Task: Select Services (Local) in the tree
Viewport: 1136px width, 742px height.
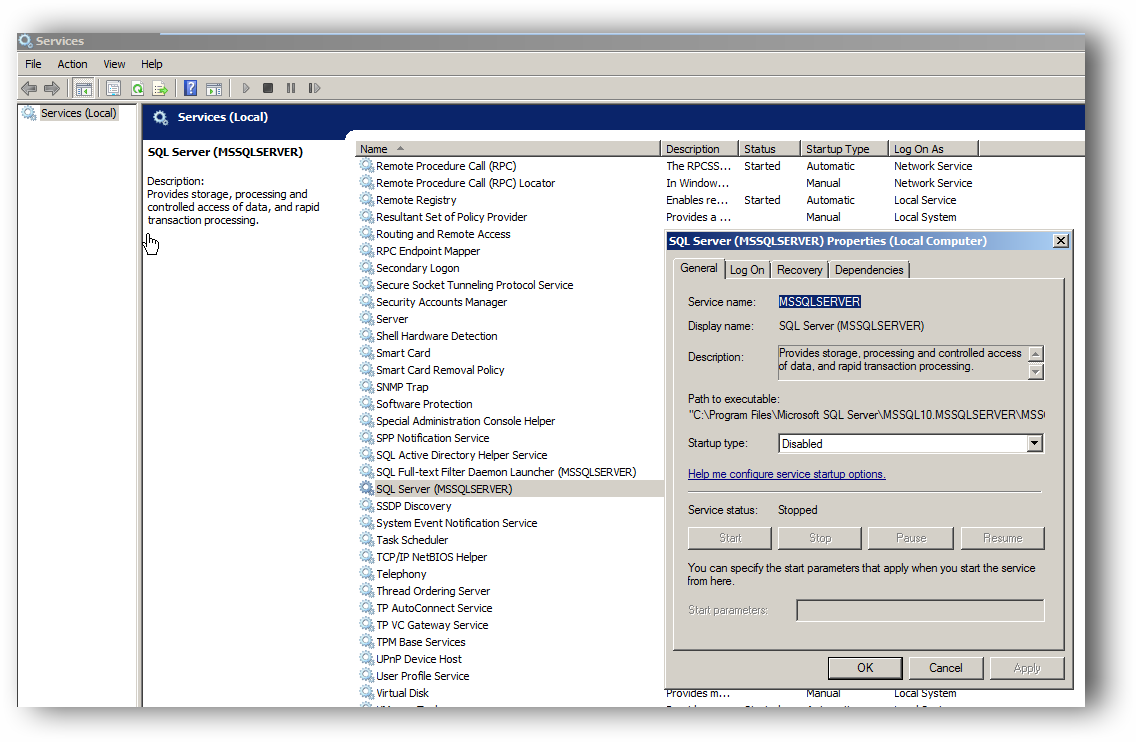Action: click(x=78, y=113)
